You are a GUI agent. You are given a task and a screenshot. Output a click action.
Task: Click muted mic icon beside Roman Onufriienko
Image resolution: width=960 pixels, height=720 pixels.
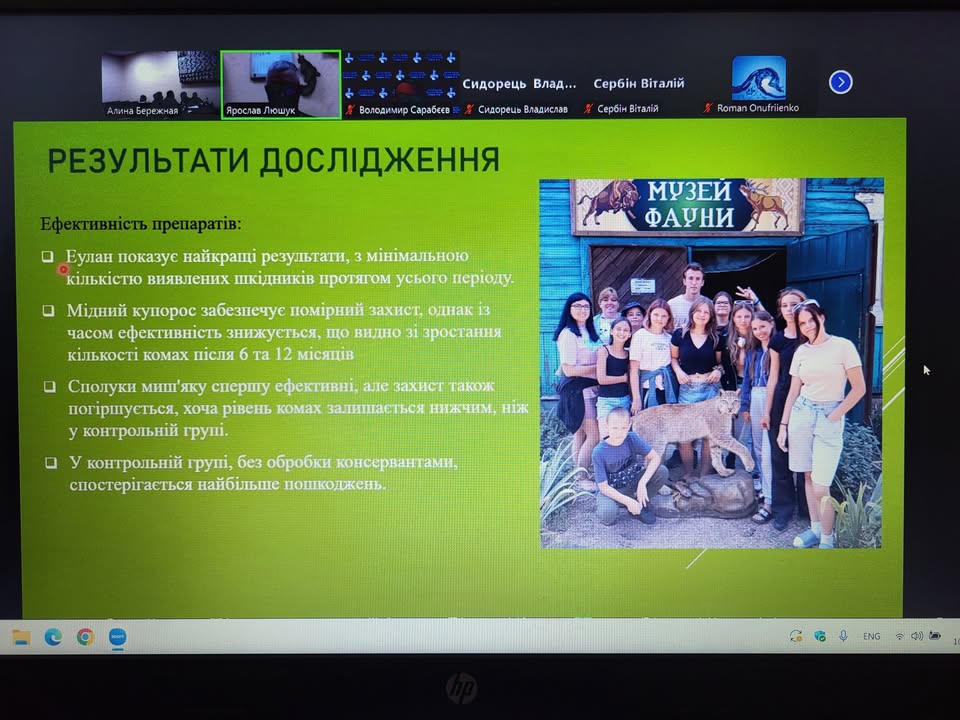708,108
